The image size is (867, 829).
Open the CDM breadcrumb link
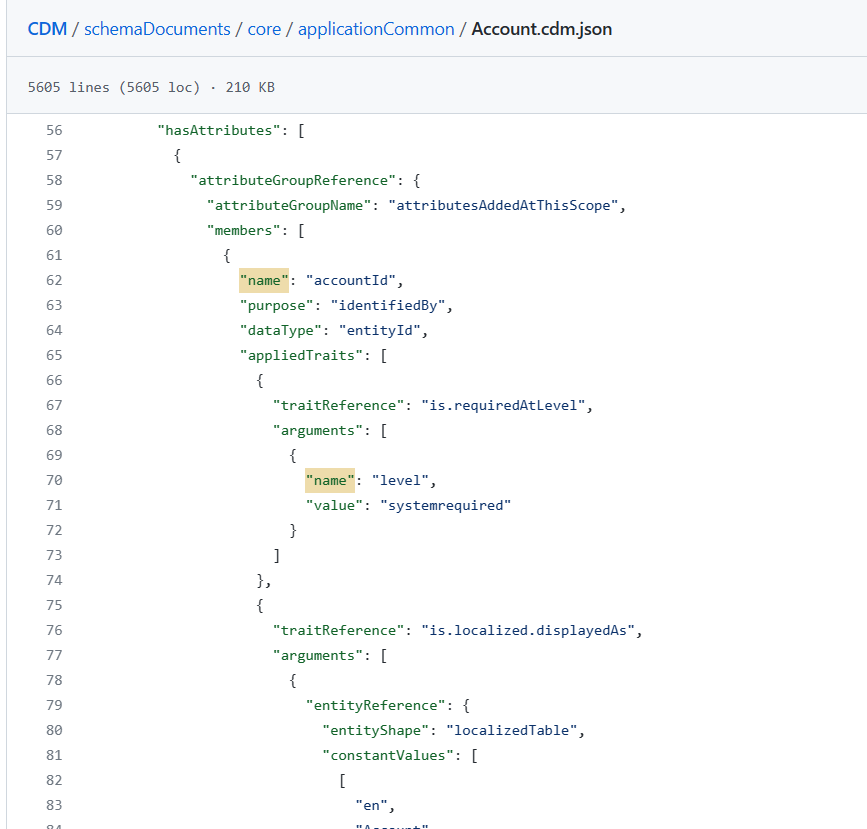47,29
